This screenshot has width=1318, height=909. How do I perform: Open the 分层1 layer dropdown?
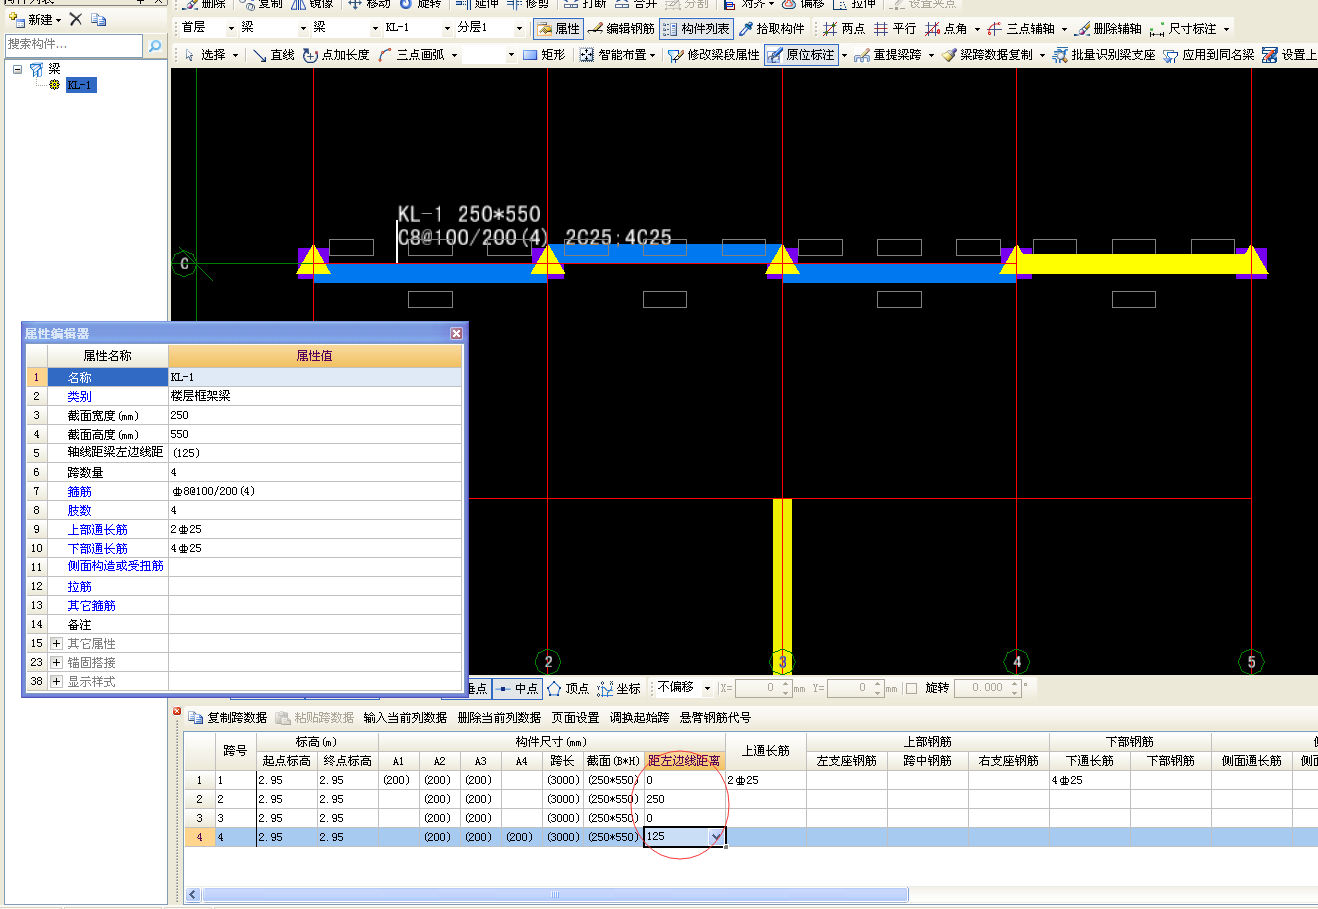tap(519, 28)
